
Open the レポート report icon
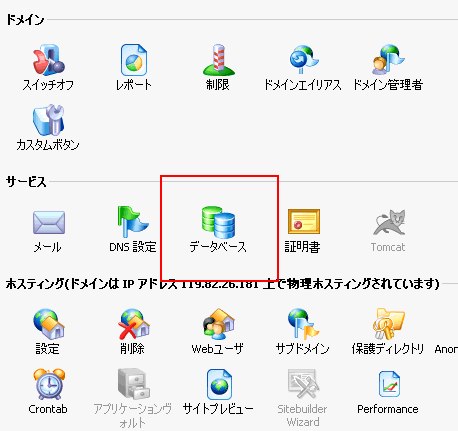(x=134, y=60)
